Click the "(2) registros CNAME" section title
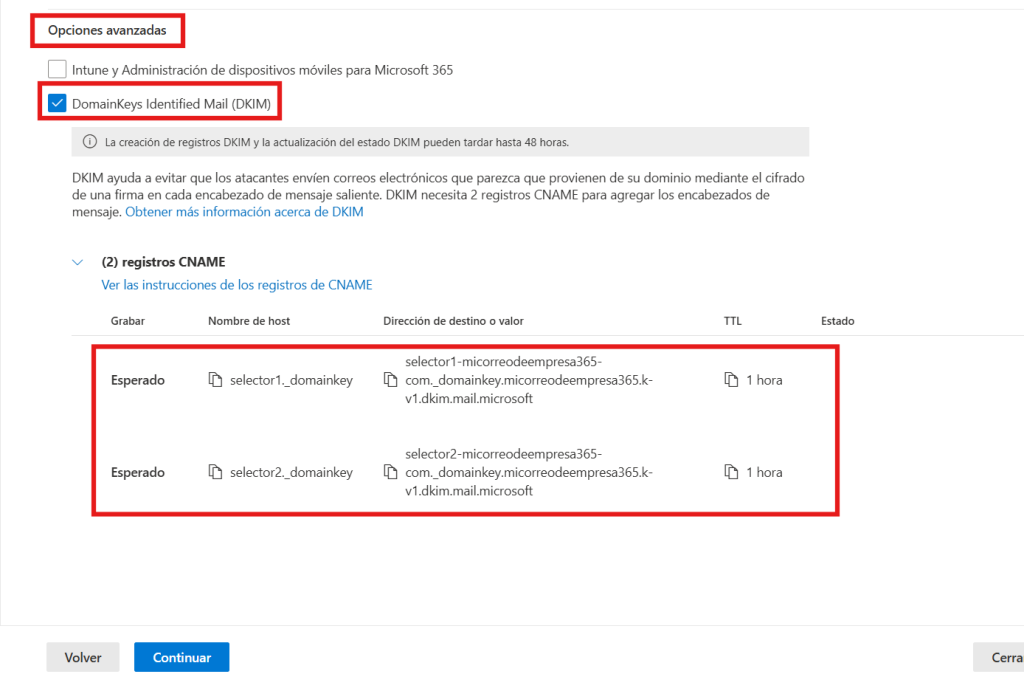Image resolution: width=1024 pixels, height=677 pixels. [x=163, y=262]
